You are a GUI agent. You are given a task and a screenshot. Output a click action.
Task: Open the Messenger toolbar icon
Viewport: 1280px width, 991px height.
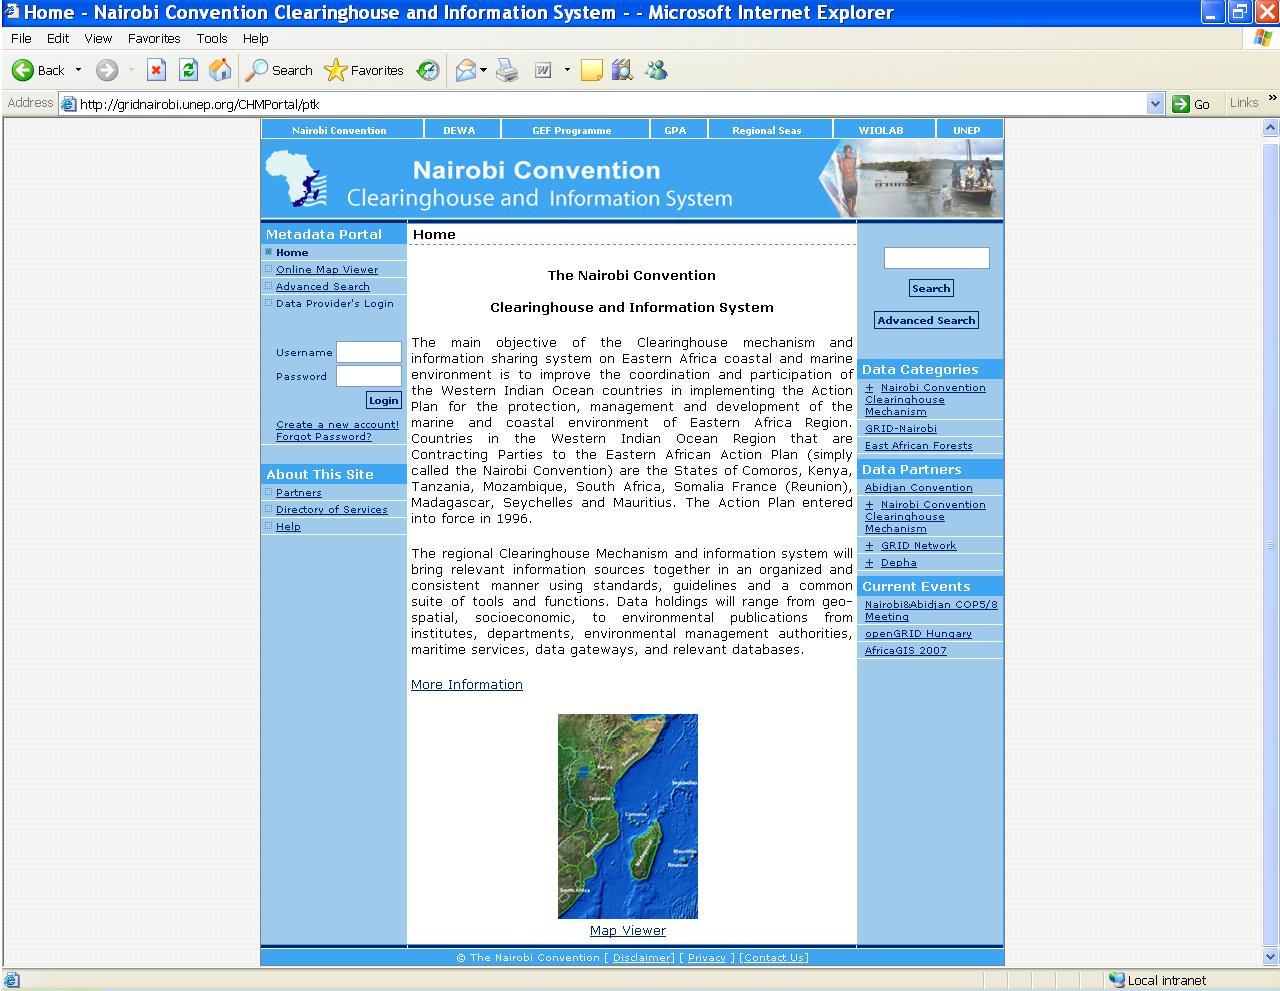[x=656, y=70]
